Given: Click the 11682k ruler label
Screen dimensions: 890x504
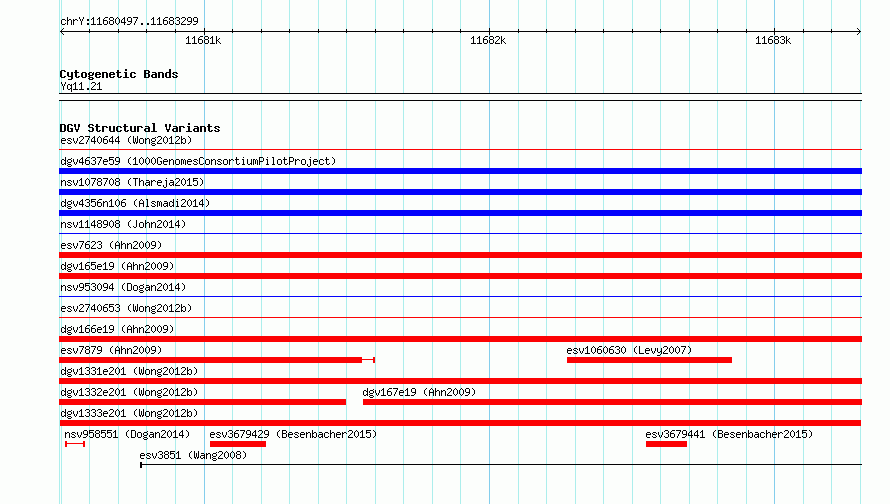Looking at the screenshot, I should click(488, 40).
